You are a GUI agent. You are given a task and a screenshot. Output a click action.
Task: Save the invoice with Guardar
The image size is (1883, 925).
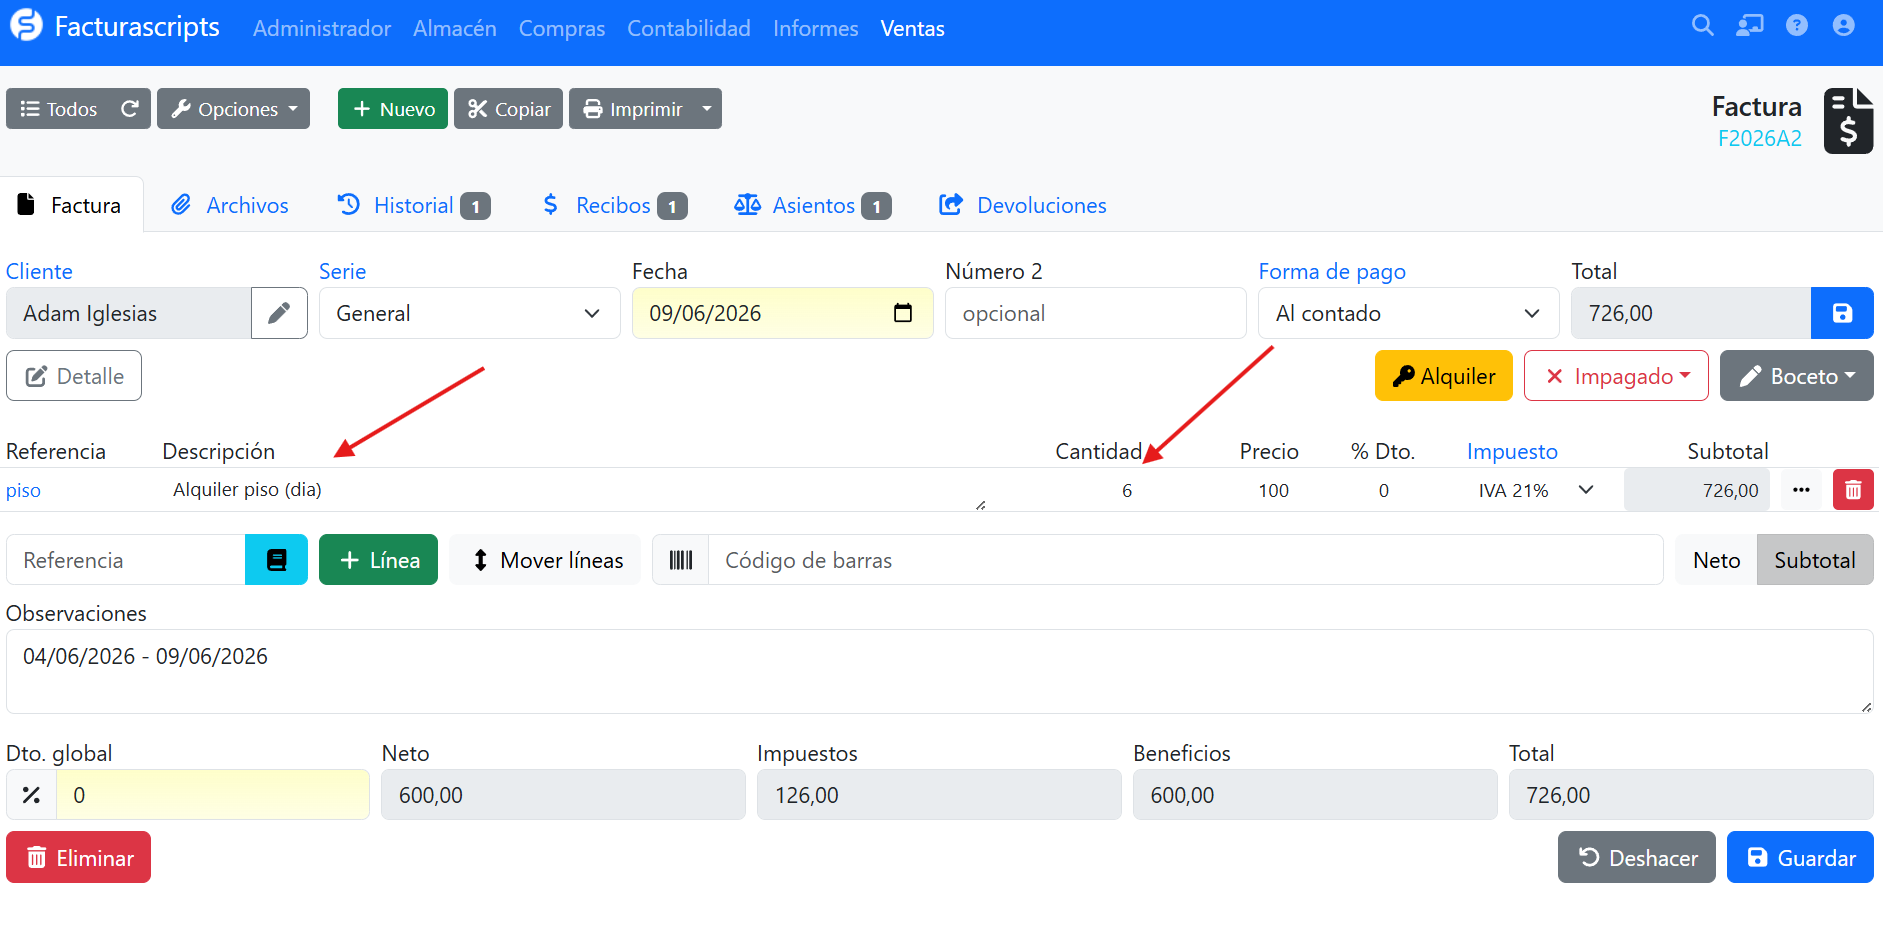(x=1800, y=857)
